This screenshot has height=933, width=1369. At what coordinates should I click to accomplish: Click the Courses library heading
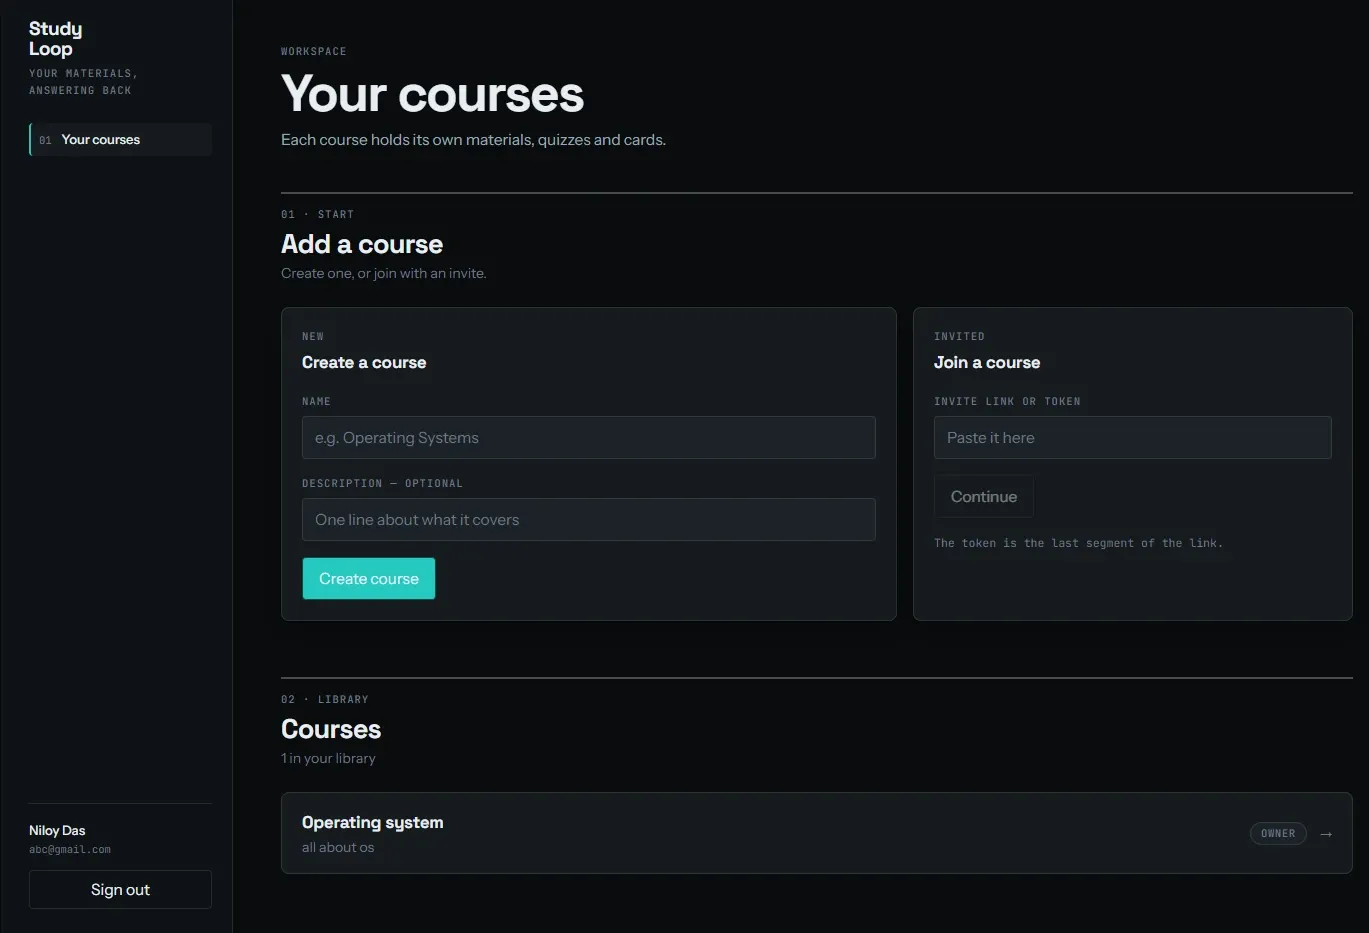pyautogui.click(x=331, y=729)
